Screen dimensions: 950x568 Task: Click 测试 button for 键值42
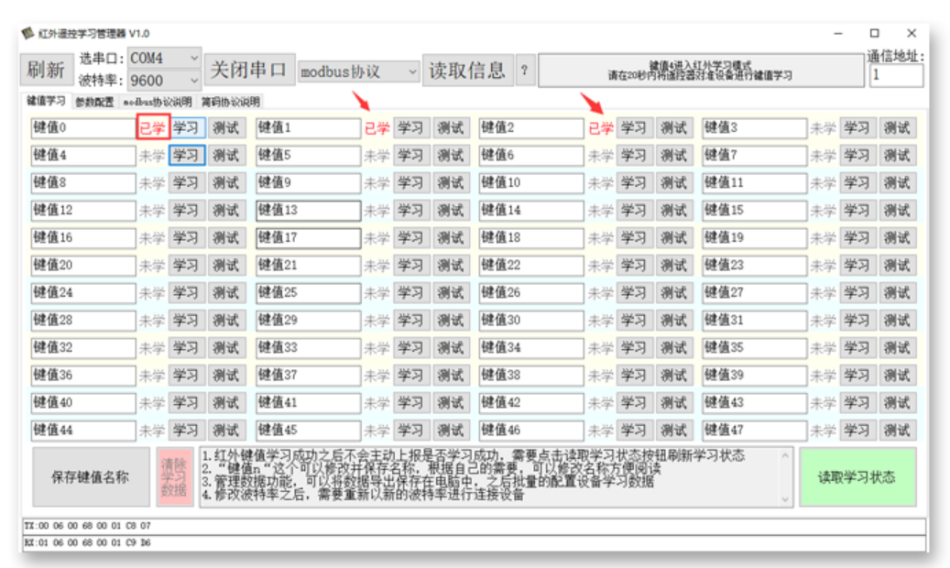pyautogui.click(x=674, y=403)
